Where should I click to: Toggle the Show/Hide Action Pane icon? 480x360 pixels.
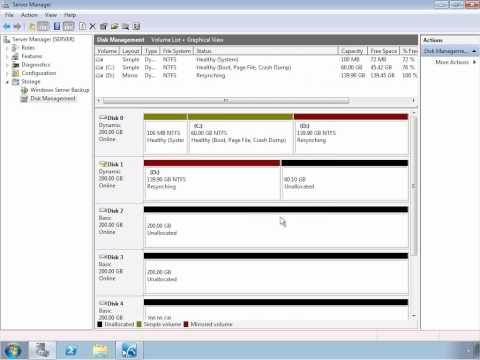click(68, 26)
